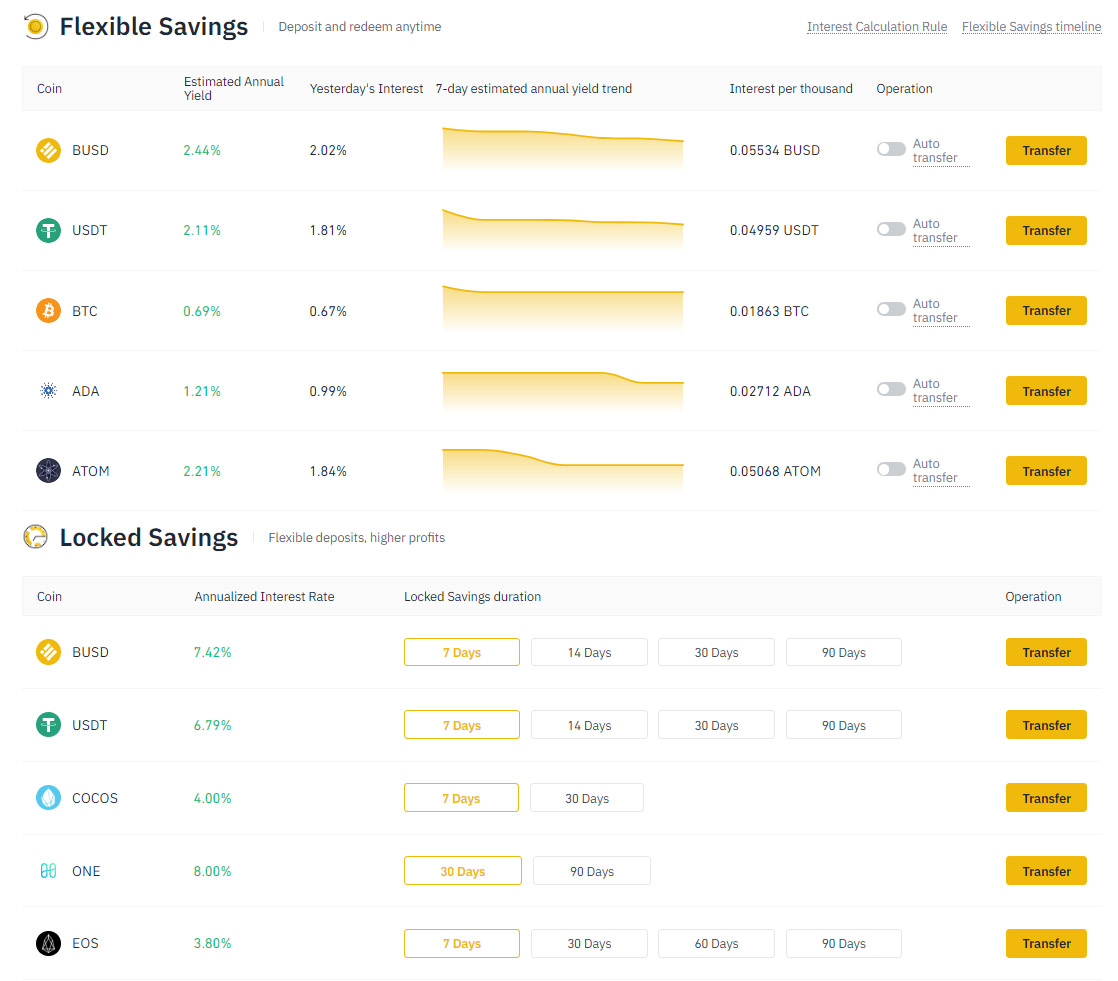Click Transfer for COCOS
The height and width of the screenshot is (981, 1118).
pos(1046,798)
